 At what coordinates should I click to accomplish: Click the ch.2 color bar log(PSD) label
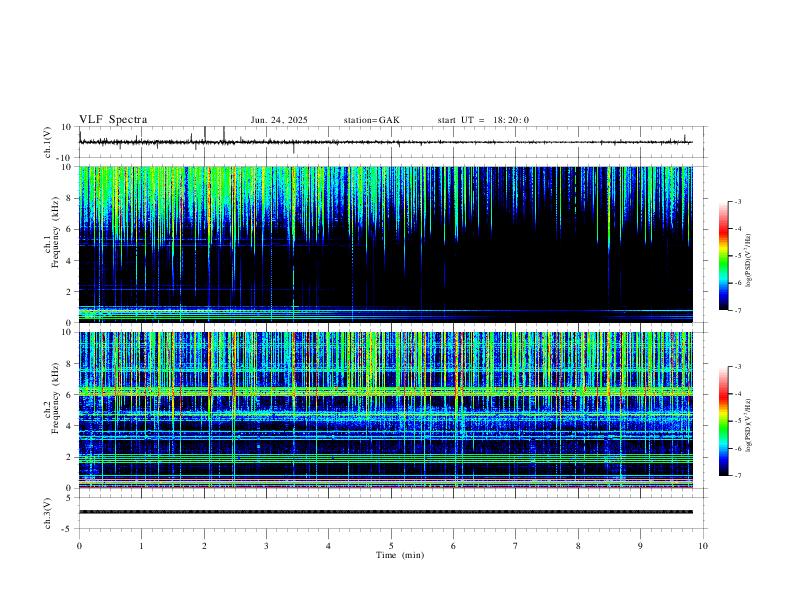[748, 425]
